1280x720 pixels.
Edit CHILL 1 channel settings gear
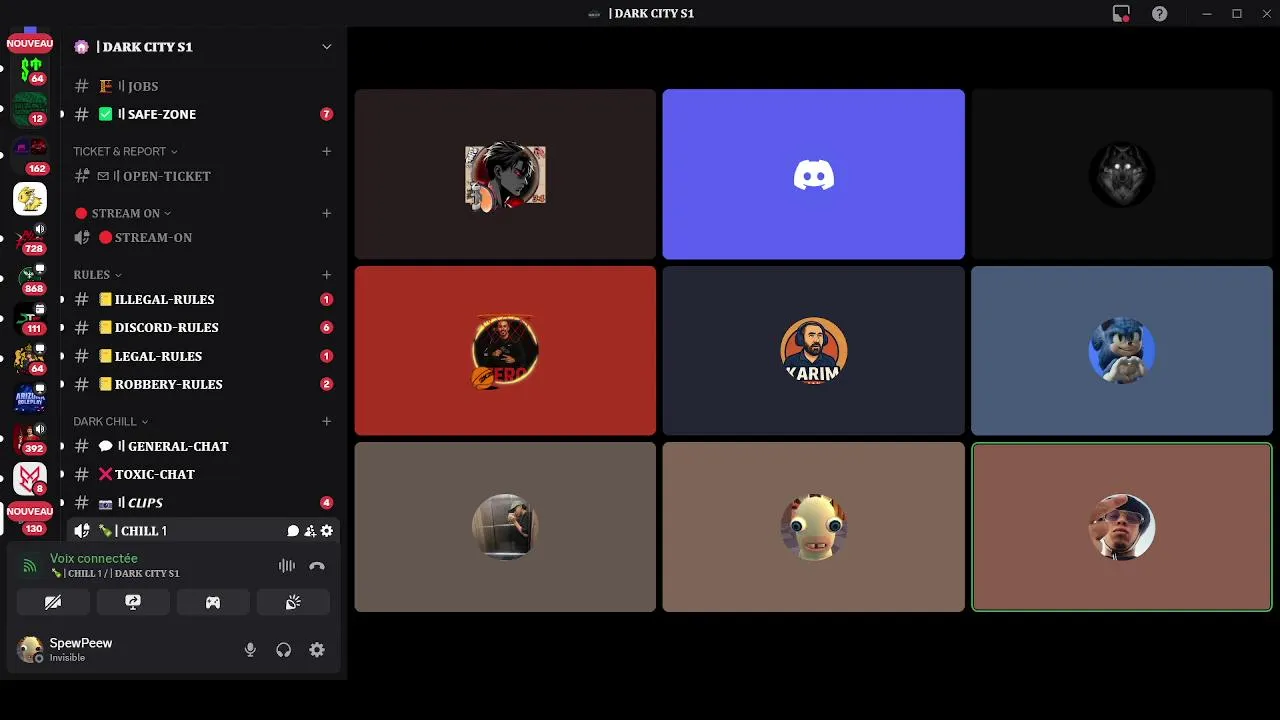tap(327, 531)
